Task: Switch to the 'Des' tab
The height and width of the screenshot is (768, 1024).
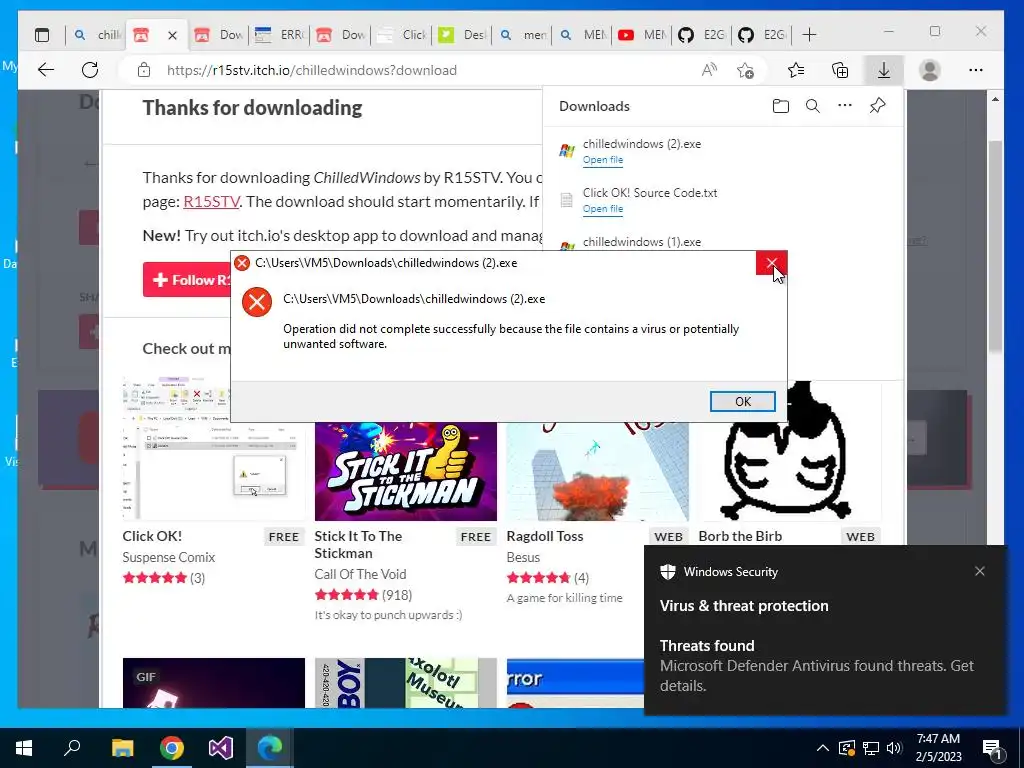Action: (x=462, y=35)
